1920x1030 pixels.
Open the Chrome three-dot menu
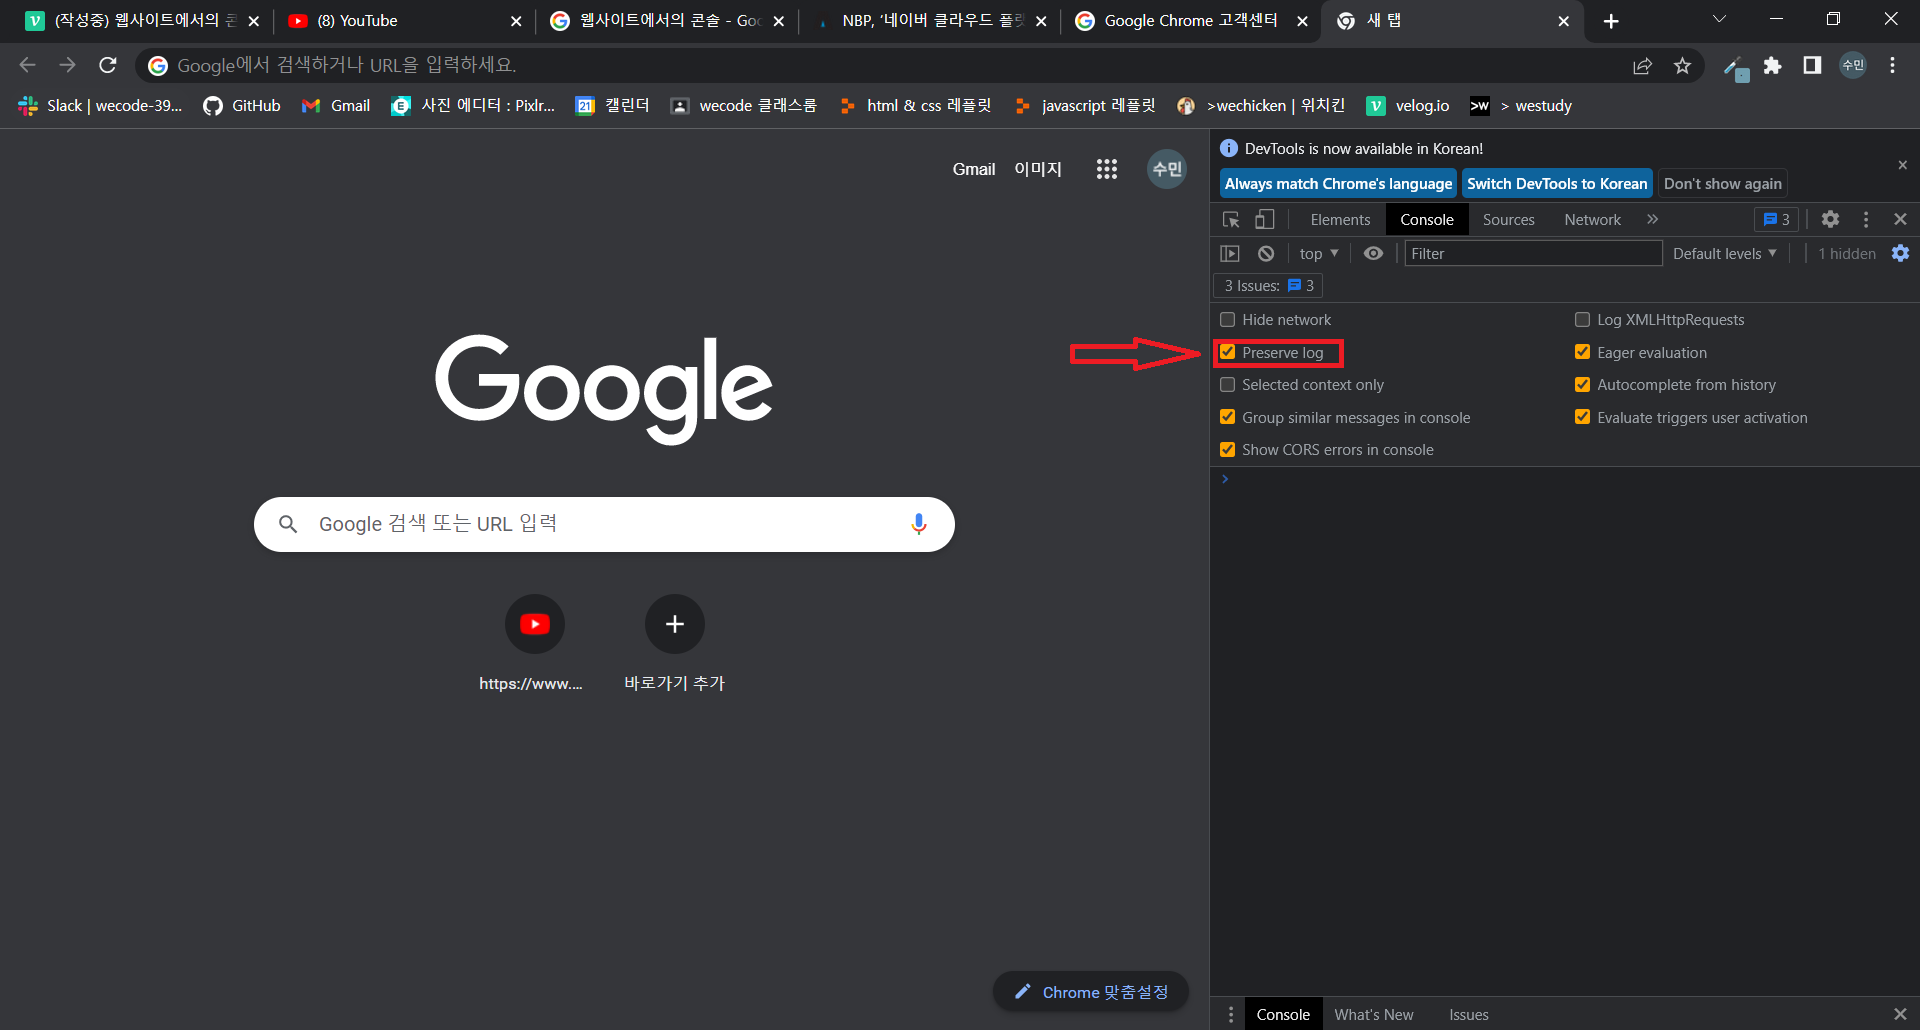pyautogui.click(x=1892, y=66)
